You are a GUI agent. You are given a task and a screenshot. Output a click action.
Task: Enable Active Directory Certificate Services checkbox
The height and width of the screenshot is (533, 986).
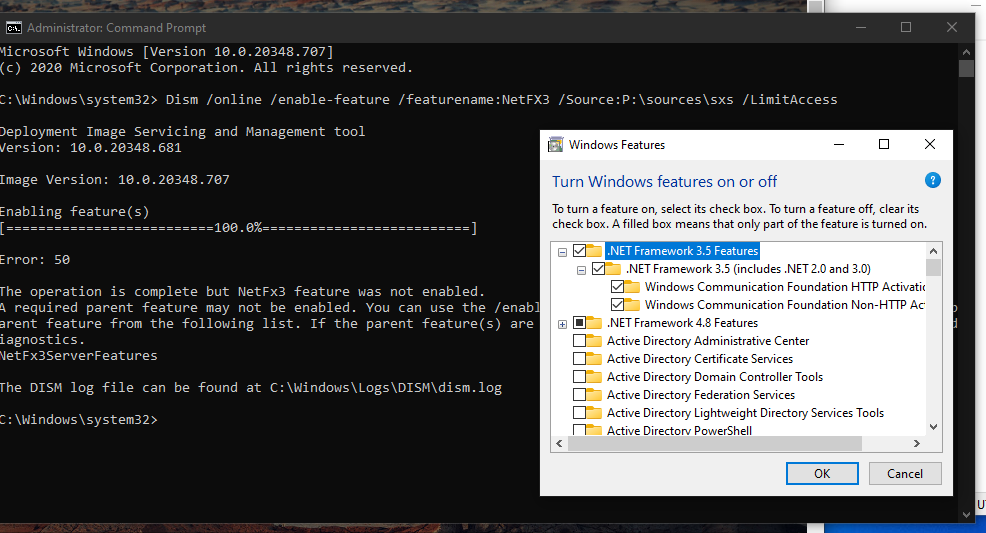(579, 359)
